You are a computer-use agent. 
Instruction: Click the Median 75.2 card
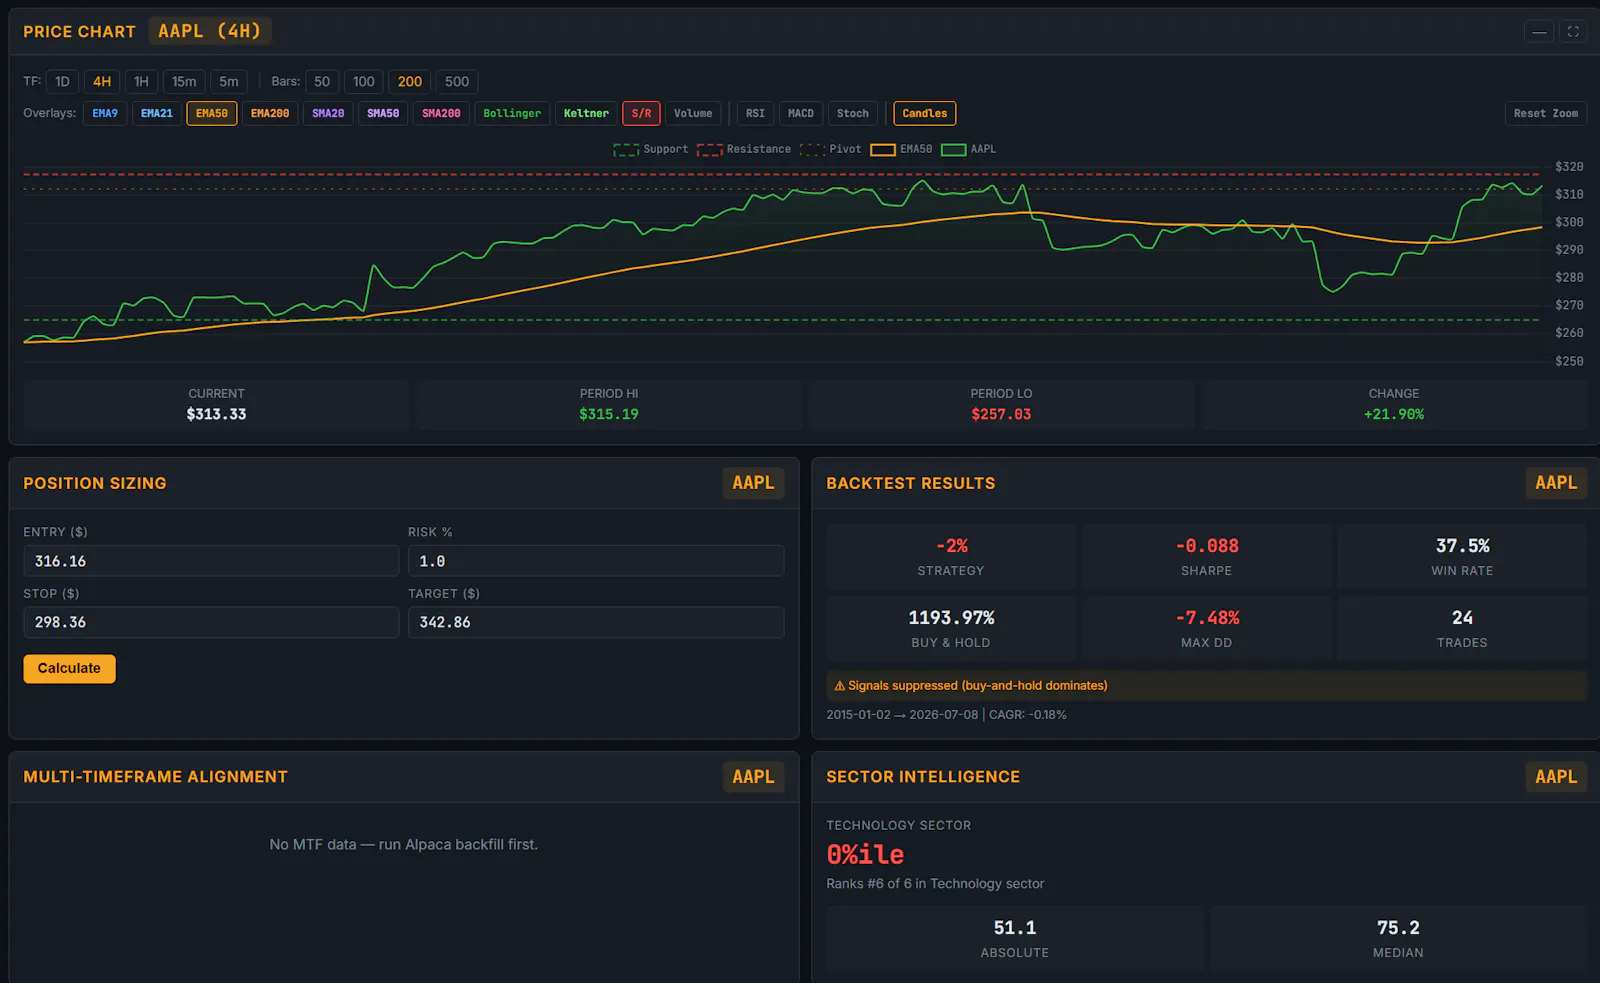click(x=1398, y=939)
